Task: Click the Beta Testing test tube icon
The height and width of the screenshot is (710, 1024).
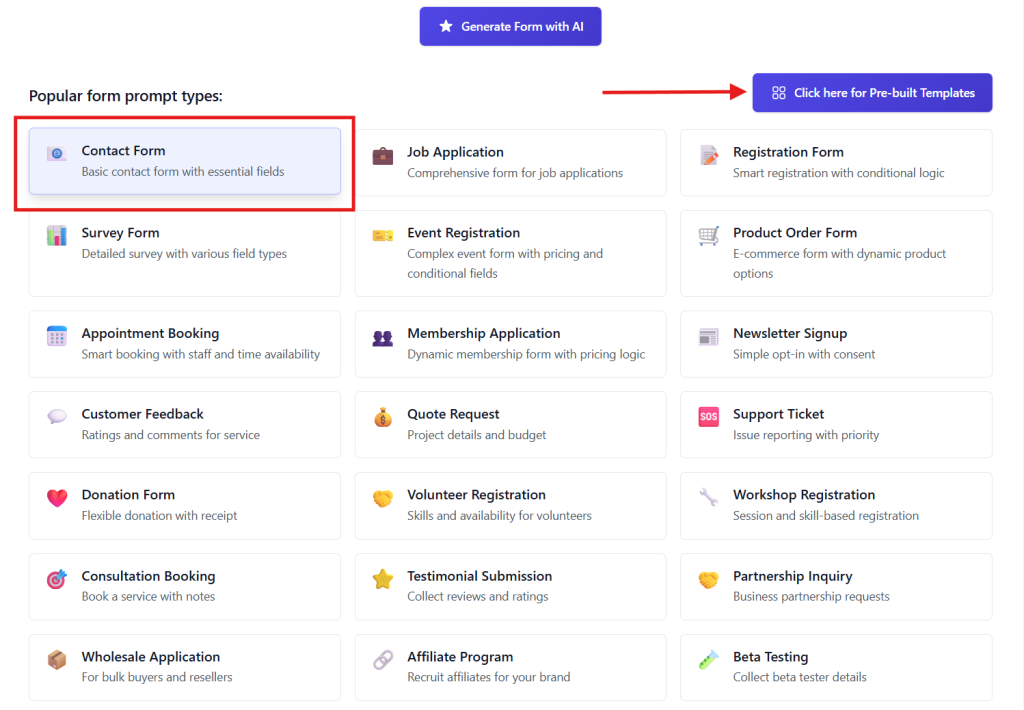Action: tap(709, 660)
